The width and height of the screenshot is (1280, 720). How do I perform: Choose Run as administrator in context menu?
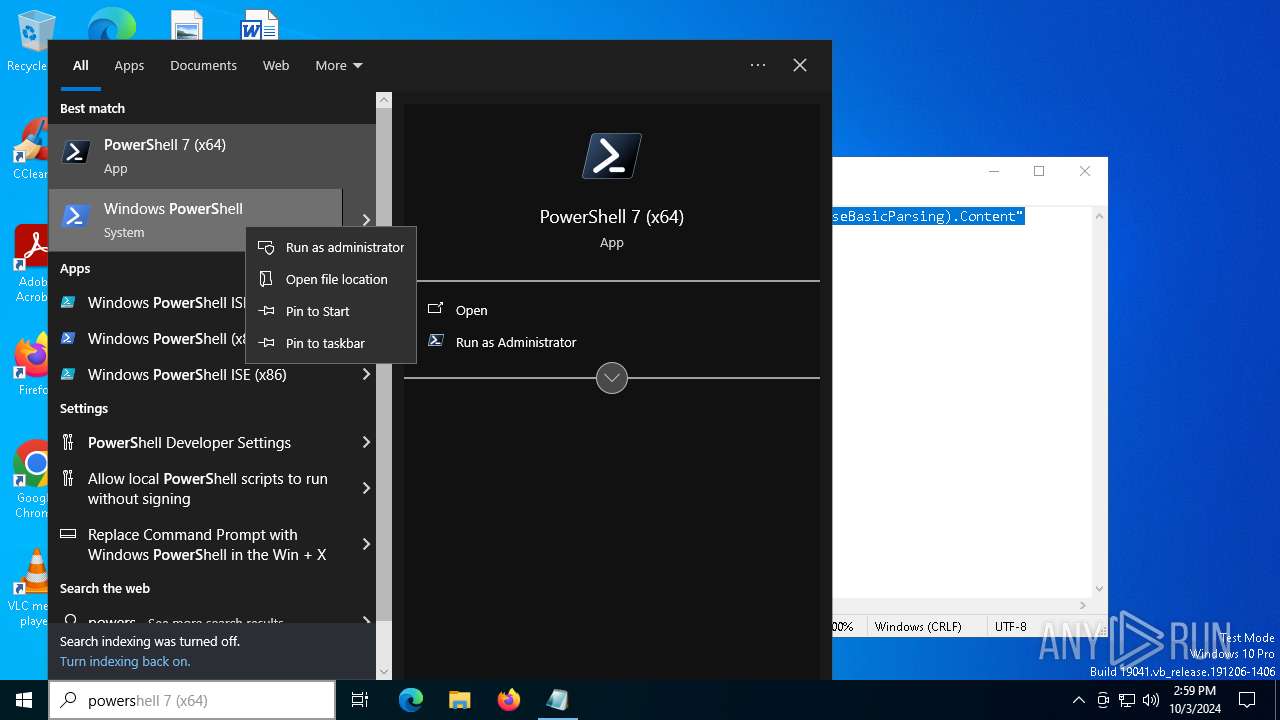[x=331, y=247]
